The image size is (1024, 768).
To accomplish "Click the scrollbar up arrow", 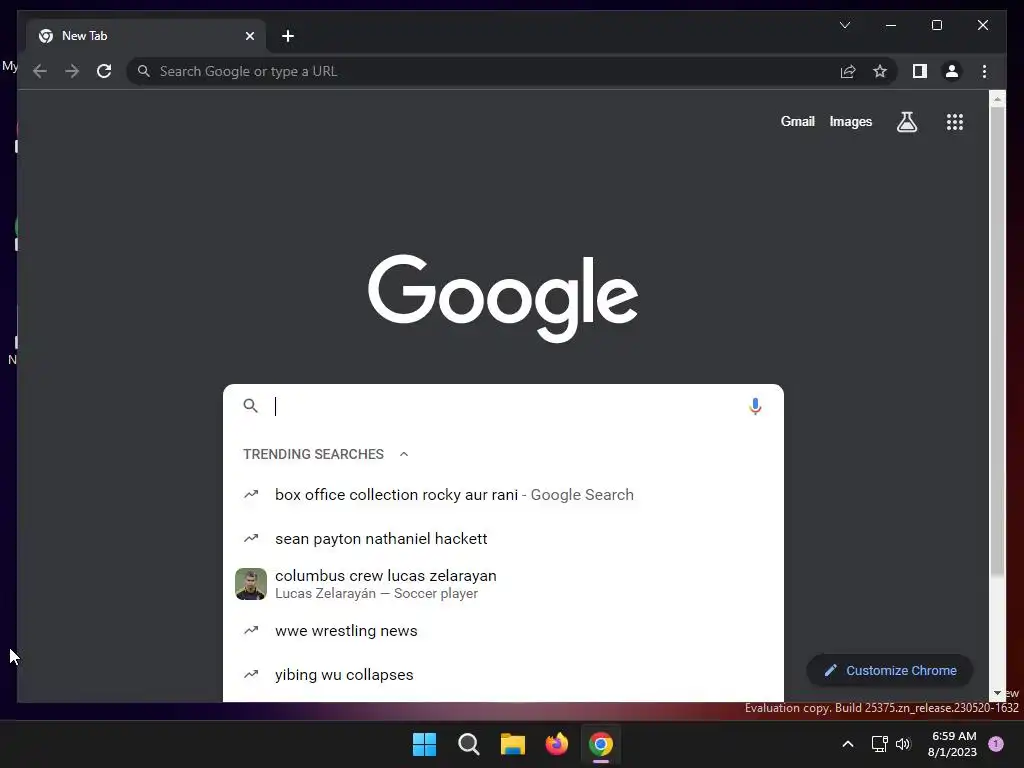I will pyautogui.click(x=997, y=99).
